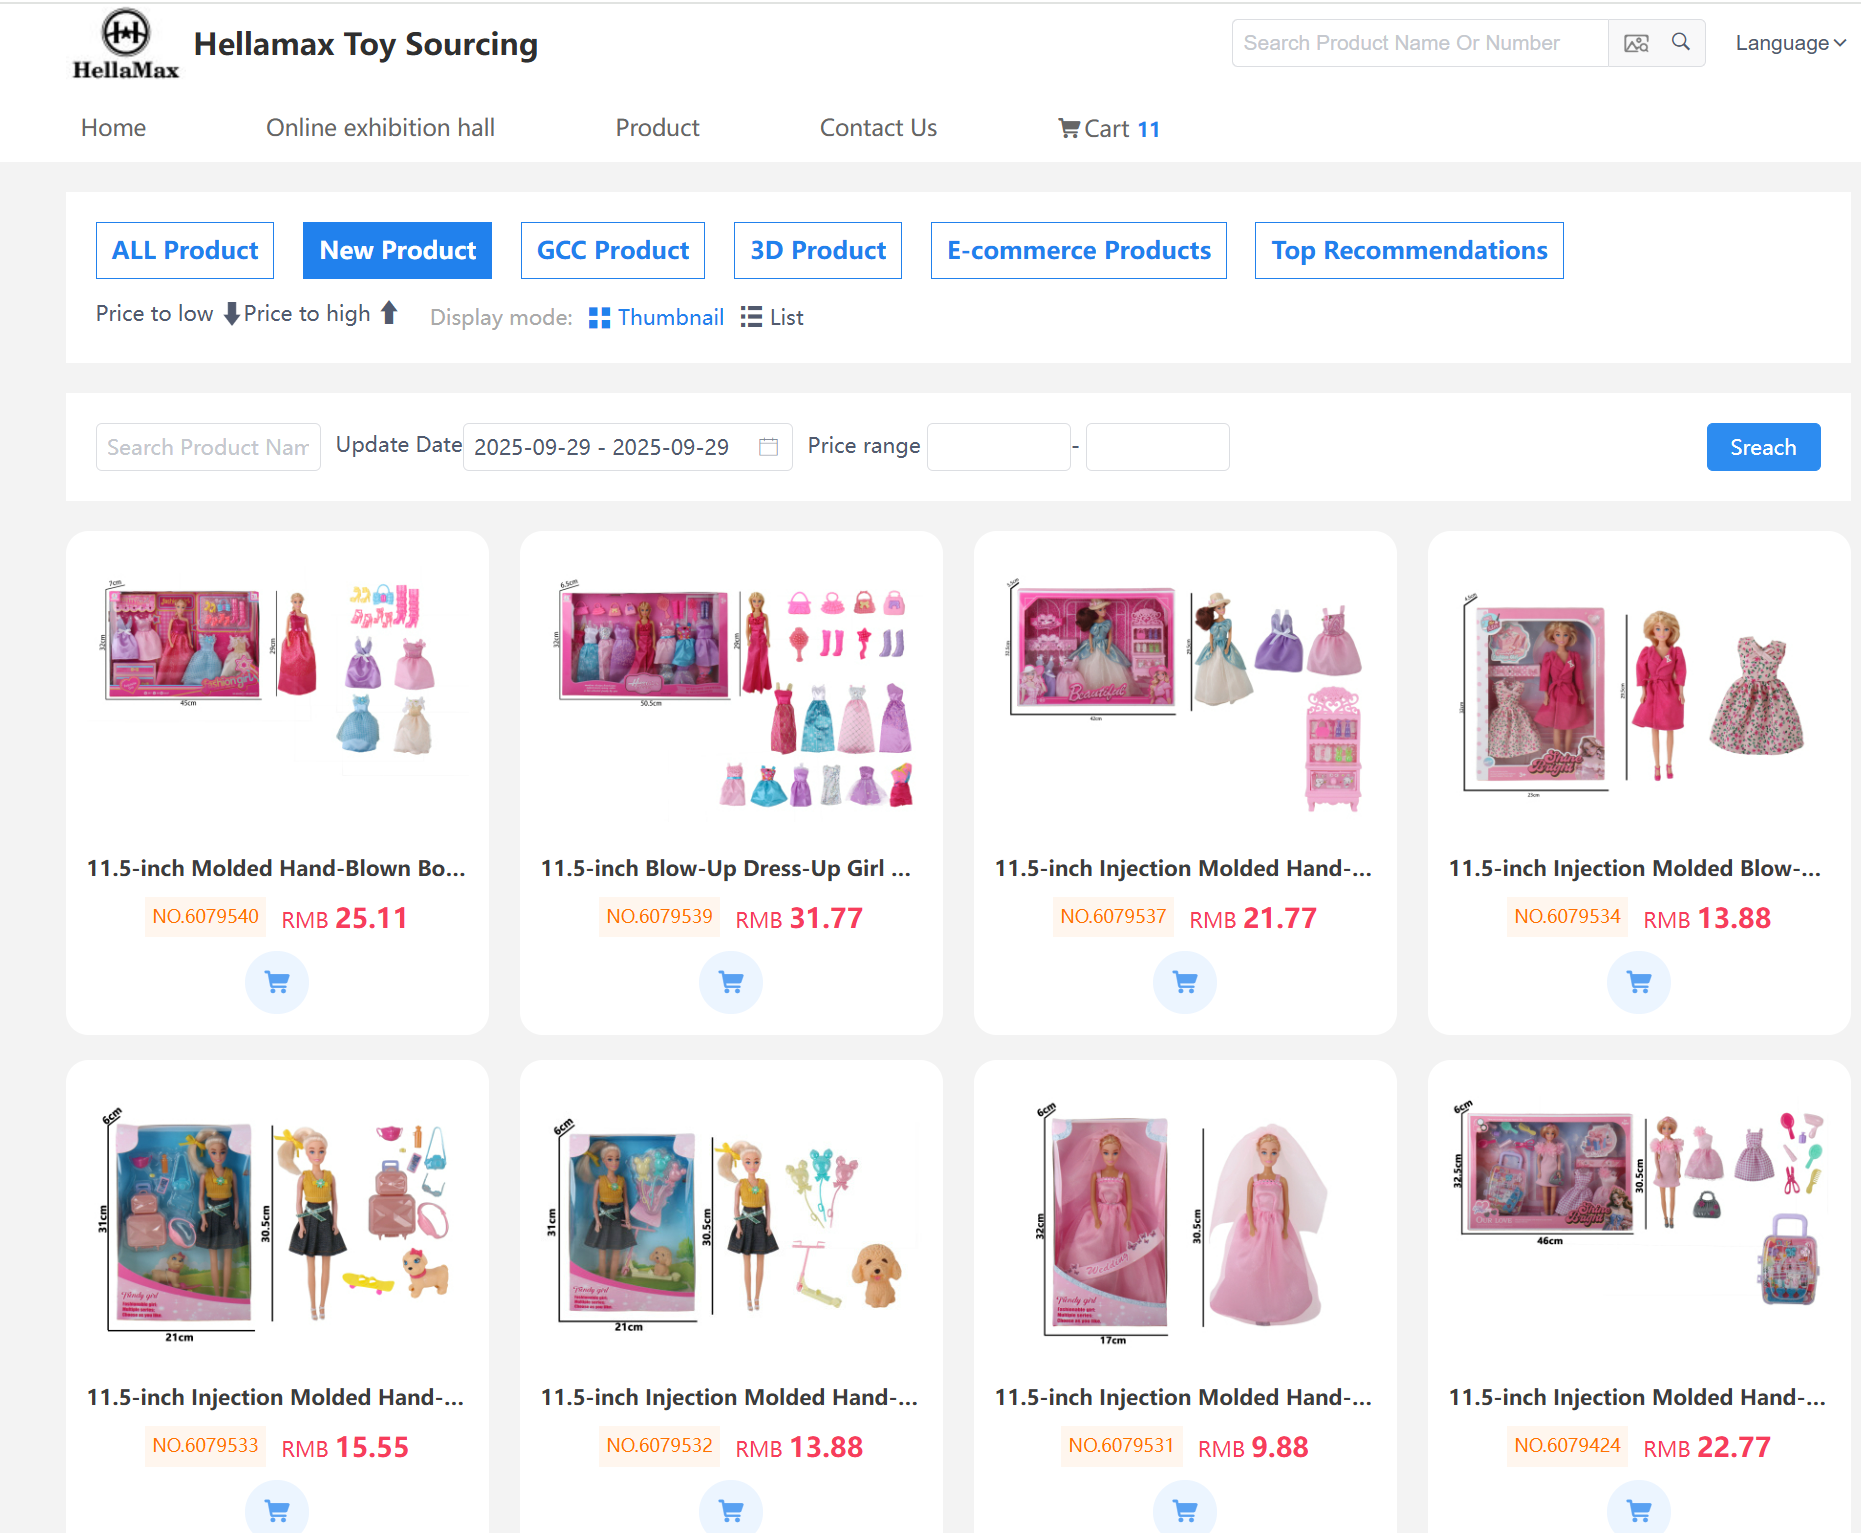Add product NO.6079539 to cart
The image size is (1861, 1533).
click(x=731, y=982)
